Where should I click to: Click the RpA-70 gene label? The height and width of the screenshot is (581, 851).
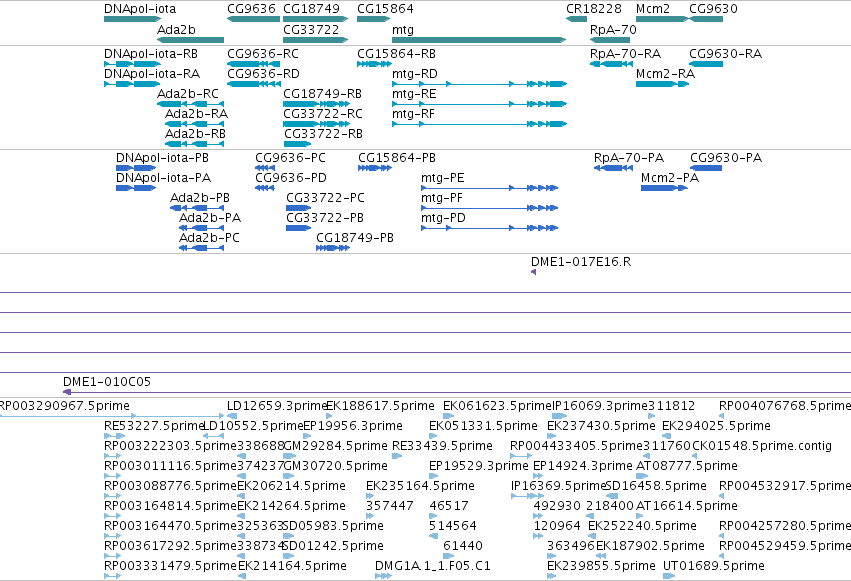[x=613, y=30]
